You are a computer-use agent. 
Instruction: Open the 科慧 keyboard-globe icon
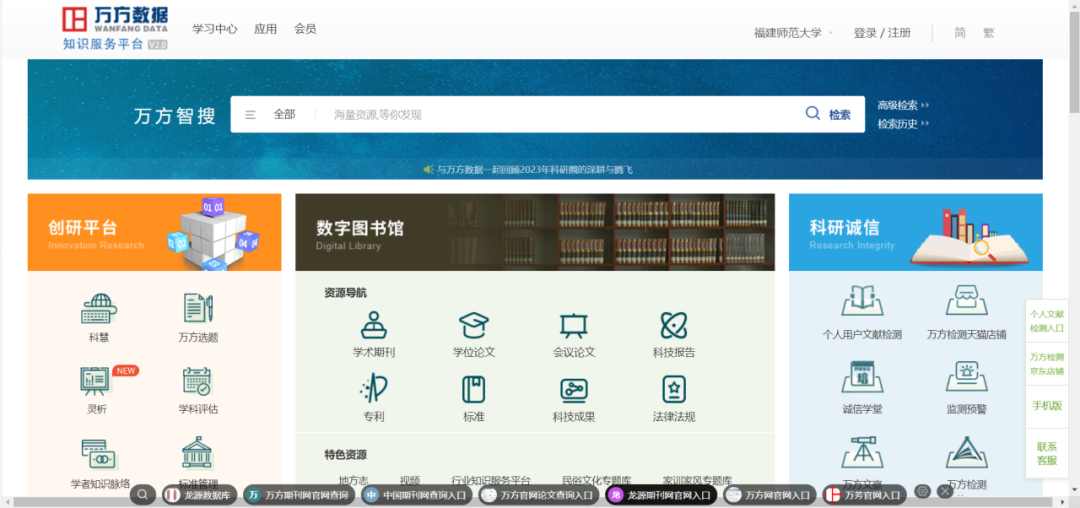click(x=99, y=309)
